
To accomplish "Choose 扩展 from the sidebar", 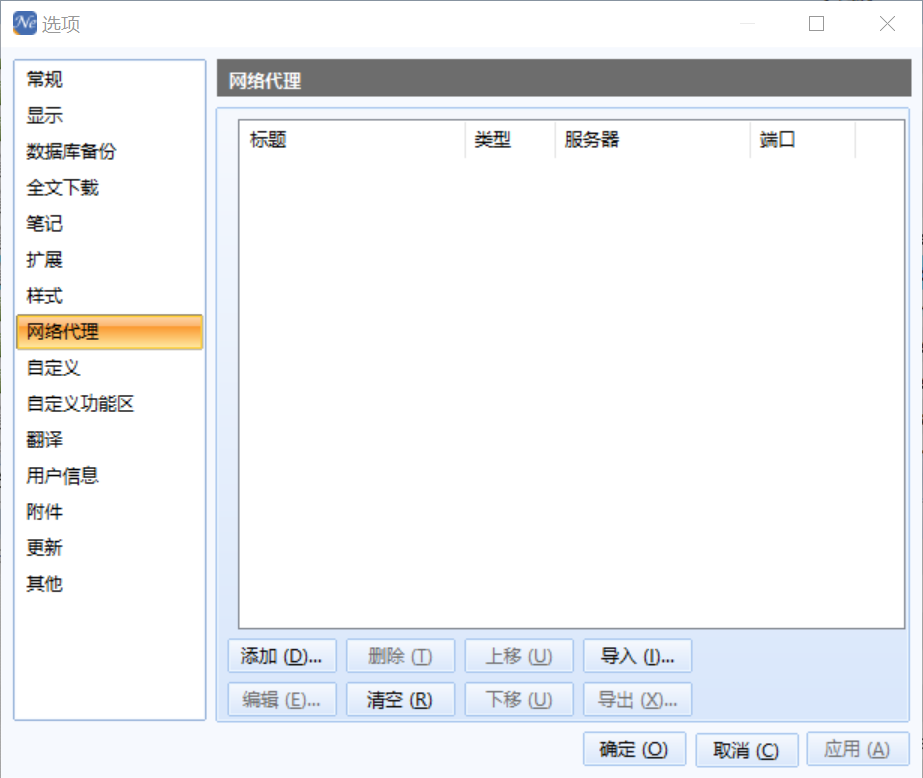I will click(x=45, y=260).
